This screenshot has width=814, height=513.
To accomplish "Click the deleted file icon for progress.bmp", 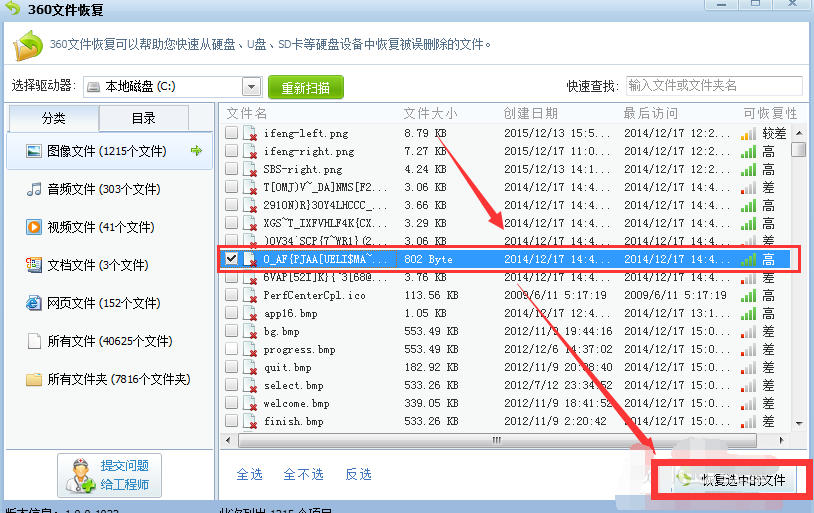I will pyautogui.click(x=250, y=349).
